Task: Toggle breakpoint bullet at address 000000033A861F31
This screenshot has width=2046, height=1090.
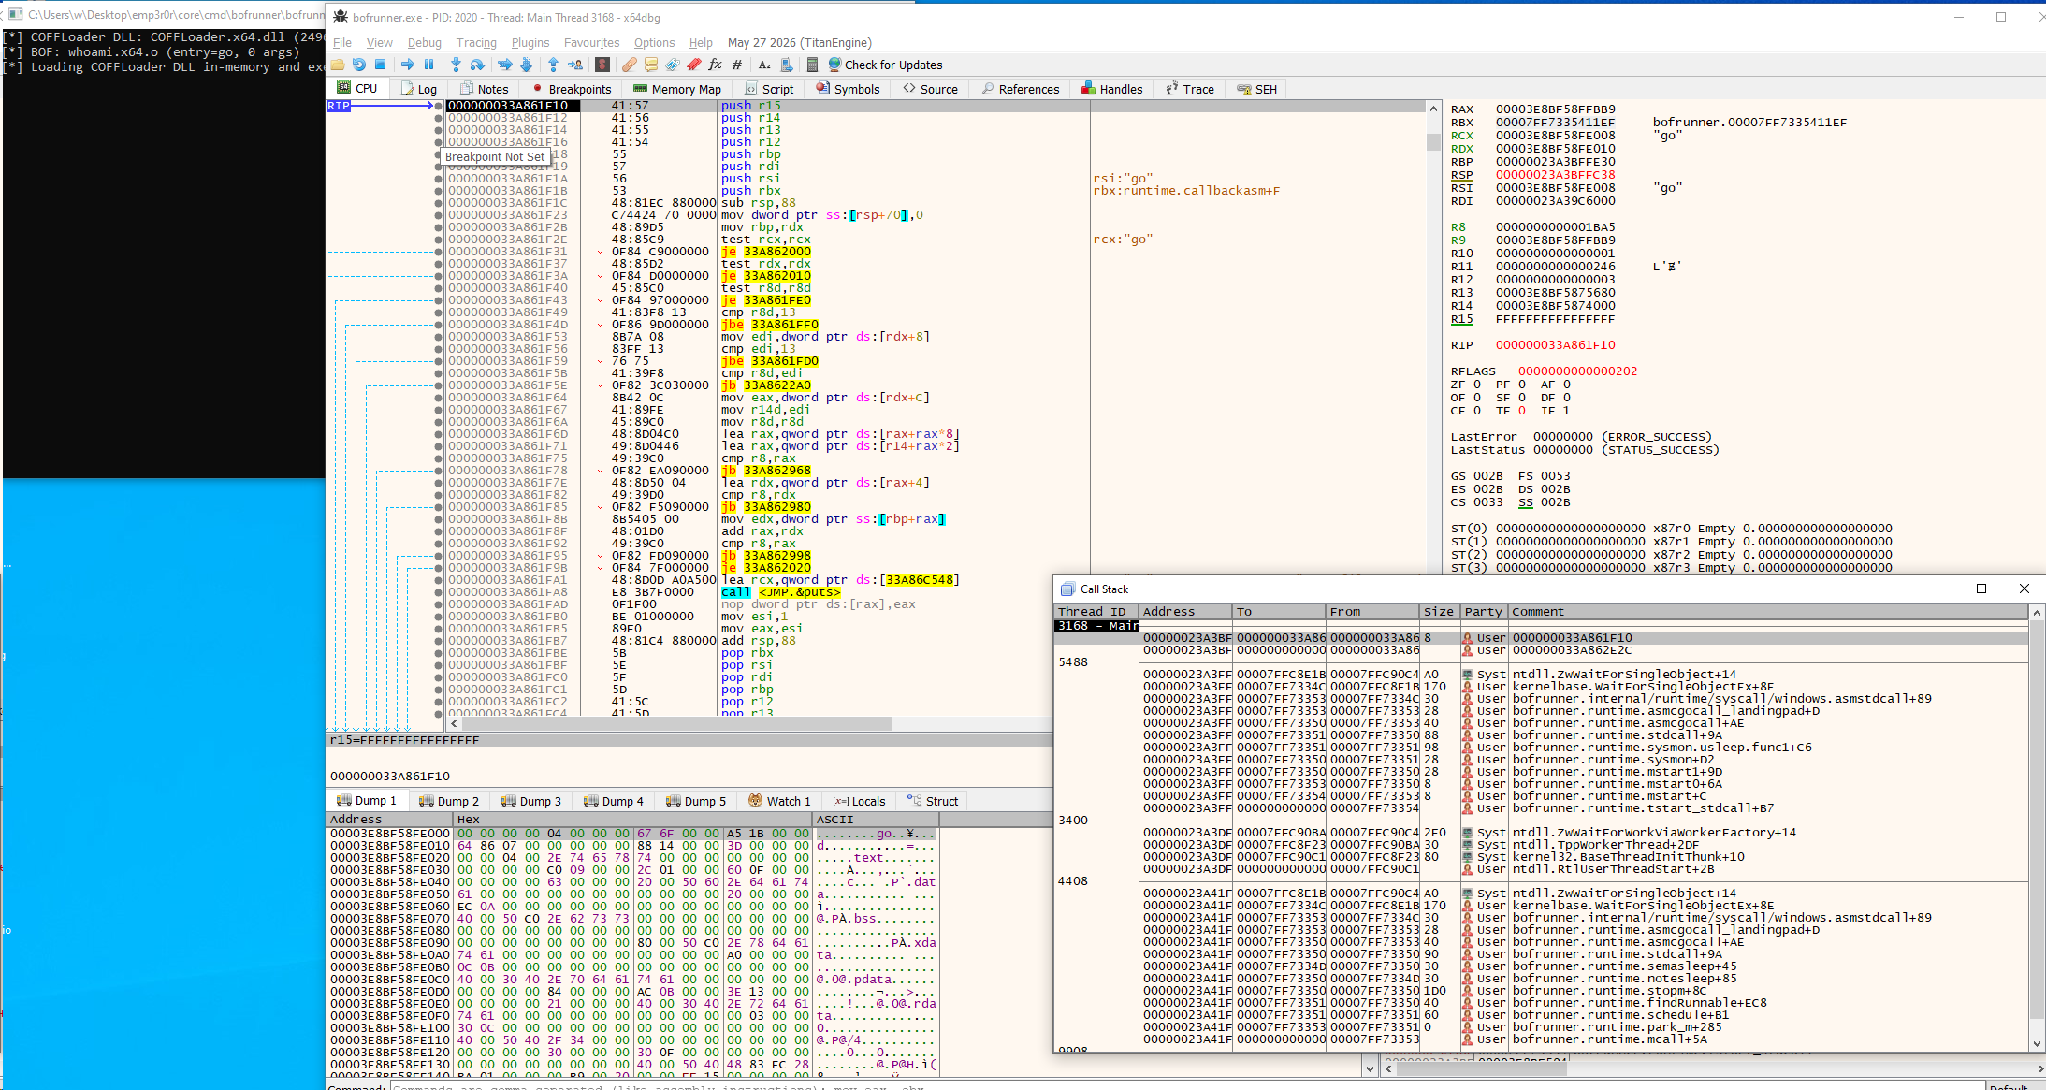Action: point(438,252)
